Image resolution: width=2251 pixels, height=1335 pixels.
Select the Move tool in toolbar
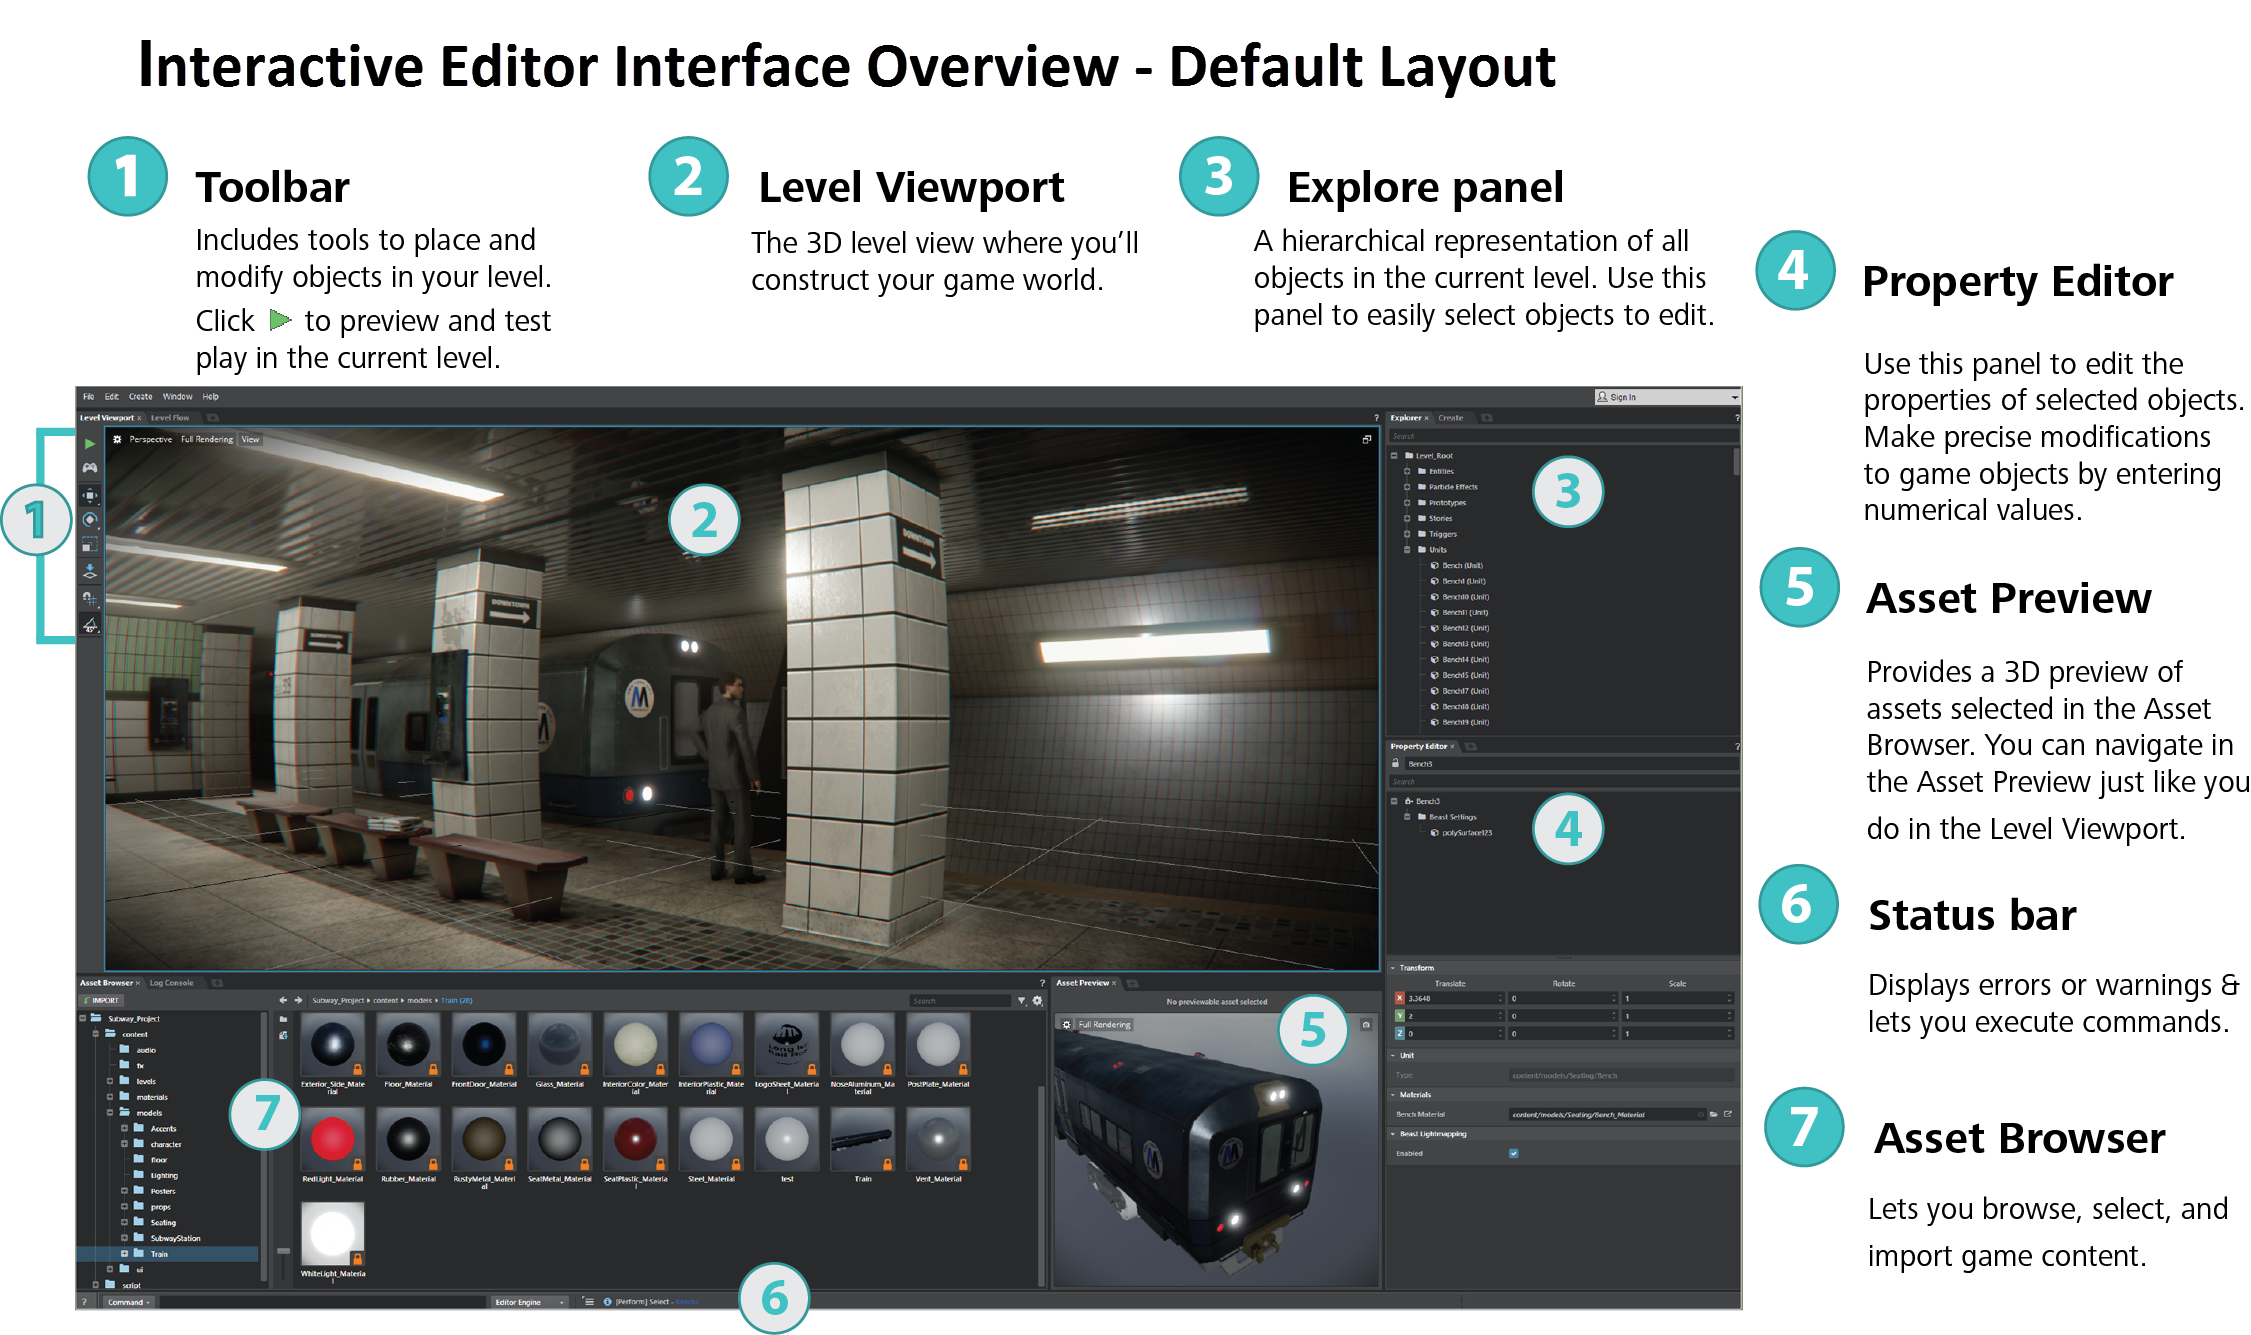pos(90,496)
